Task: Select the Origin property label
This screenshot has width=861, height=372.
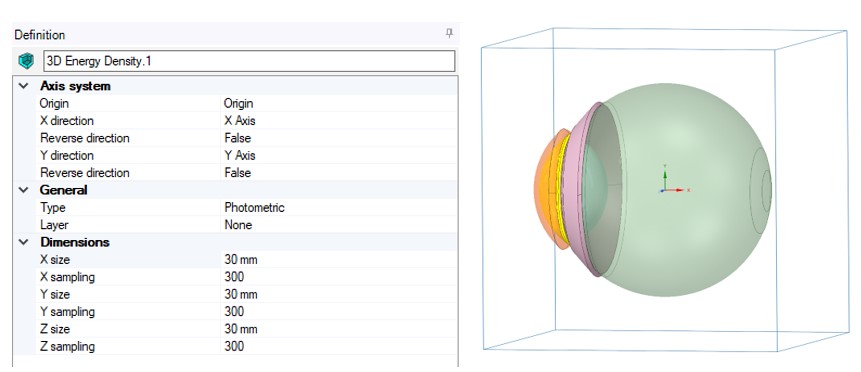Action: (54, 103)
